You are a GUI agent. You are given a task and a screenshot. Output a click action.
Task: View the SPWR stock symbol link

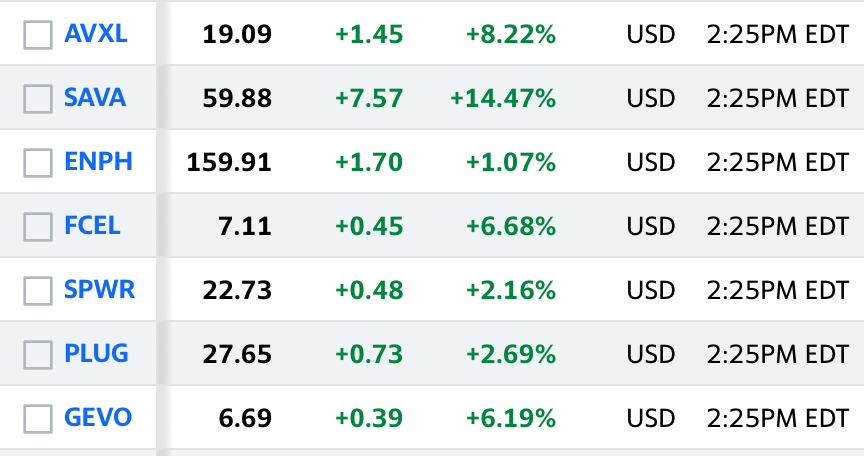[x=99, y=289]
